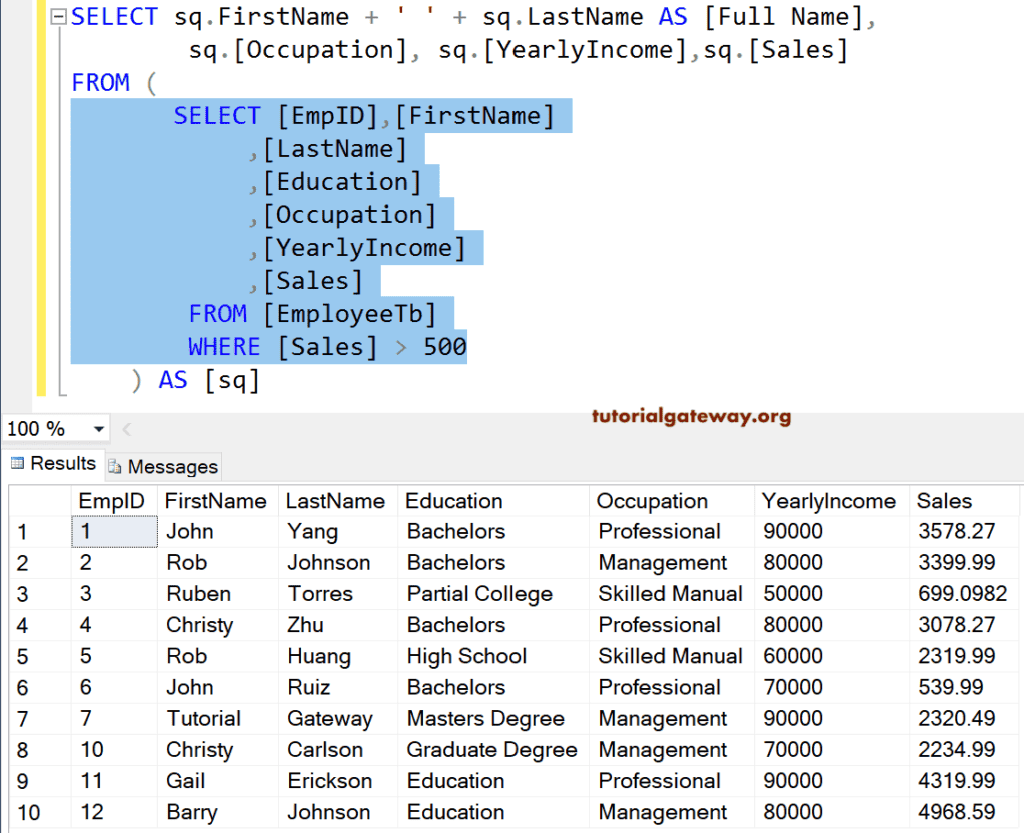Viewport: 1024px width, 833px height.
Task: Open the 100% zoom level dropdown
Action: tap(98, 427)
